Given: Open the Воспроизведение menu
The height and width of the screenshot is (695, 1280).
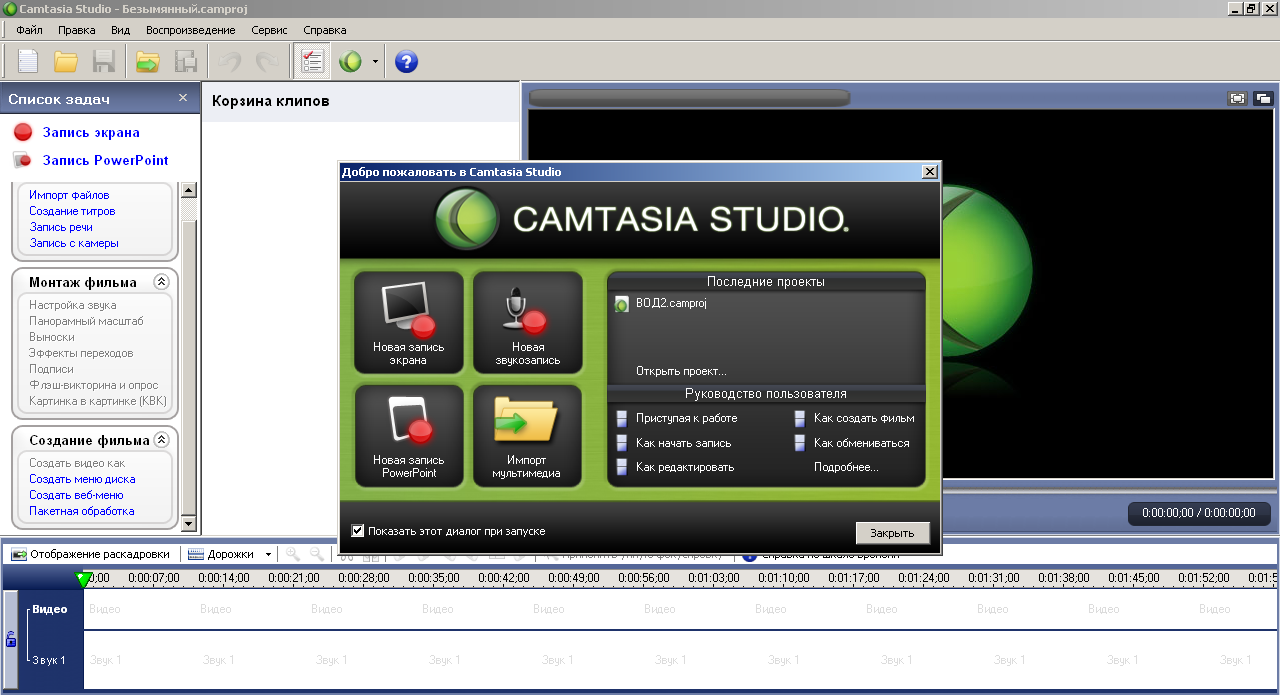Looking at the screenshot, I should (190, 30).
